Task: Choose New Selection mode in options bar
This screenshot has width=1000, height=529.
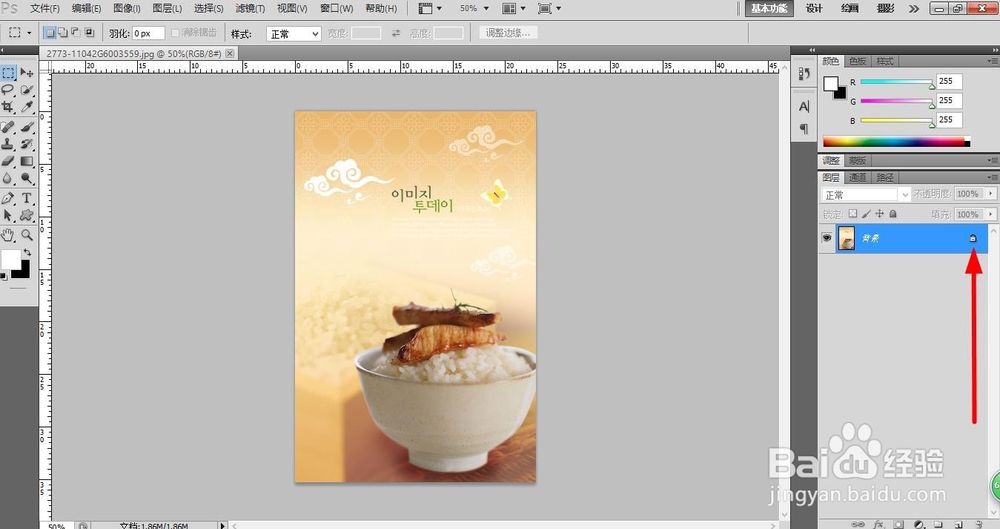Action: 50,33
